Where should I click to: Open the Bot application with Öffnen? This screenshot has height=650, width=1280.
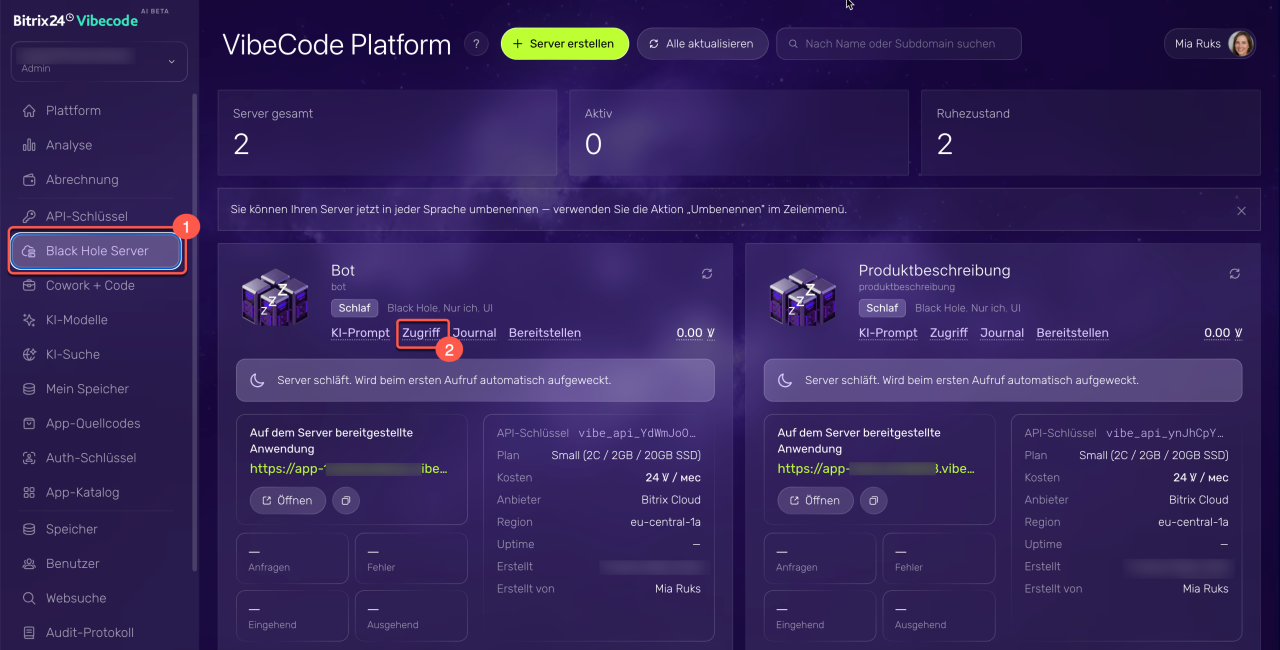point(288,500)
